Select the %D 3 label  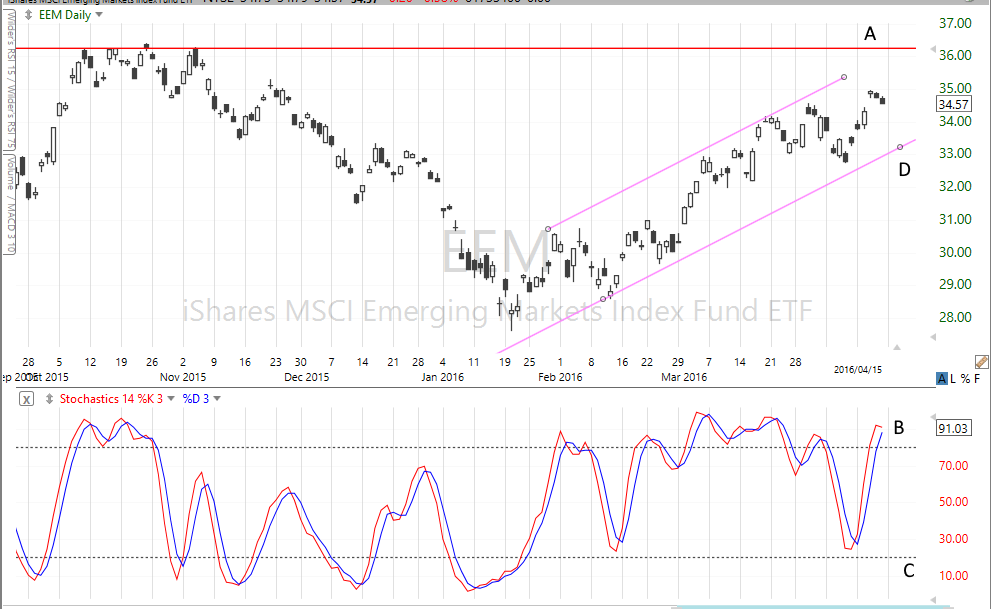(195, 399)
